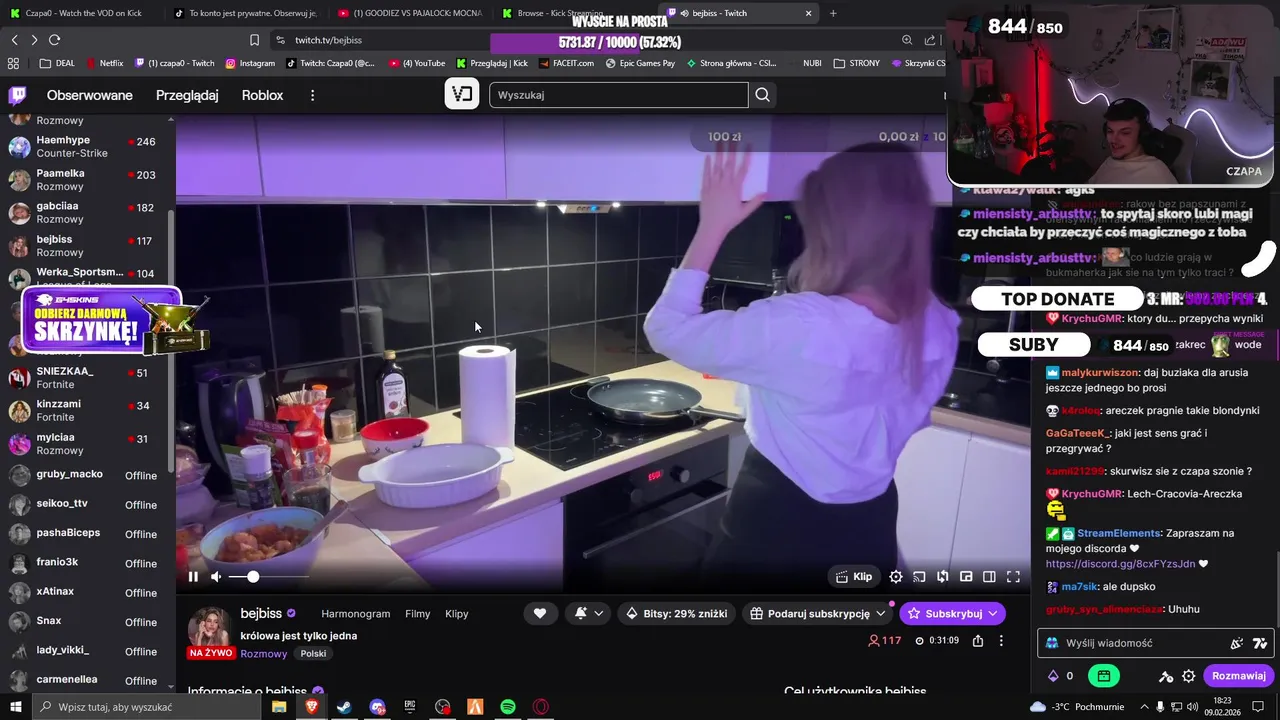This screenshot has height=720, width=1280.
Task: Open the Klipy tab
Action: 456,614
